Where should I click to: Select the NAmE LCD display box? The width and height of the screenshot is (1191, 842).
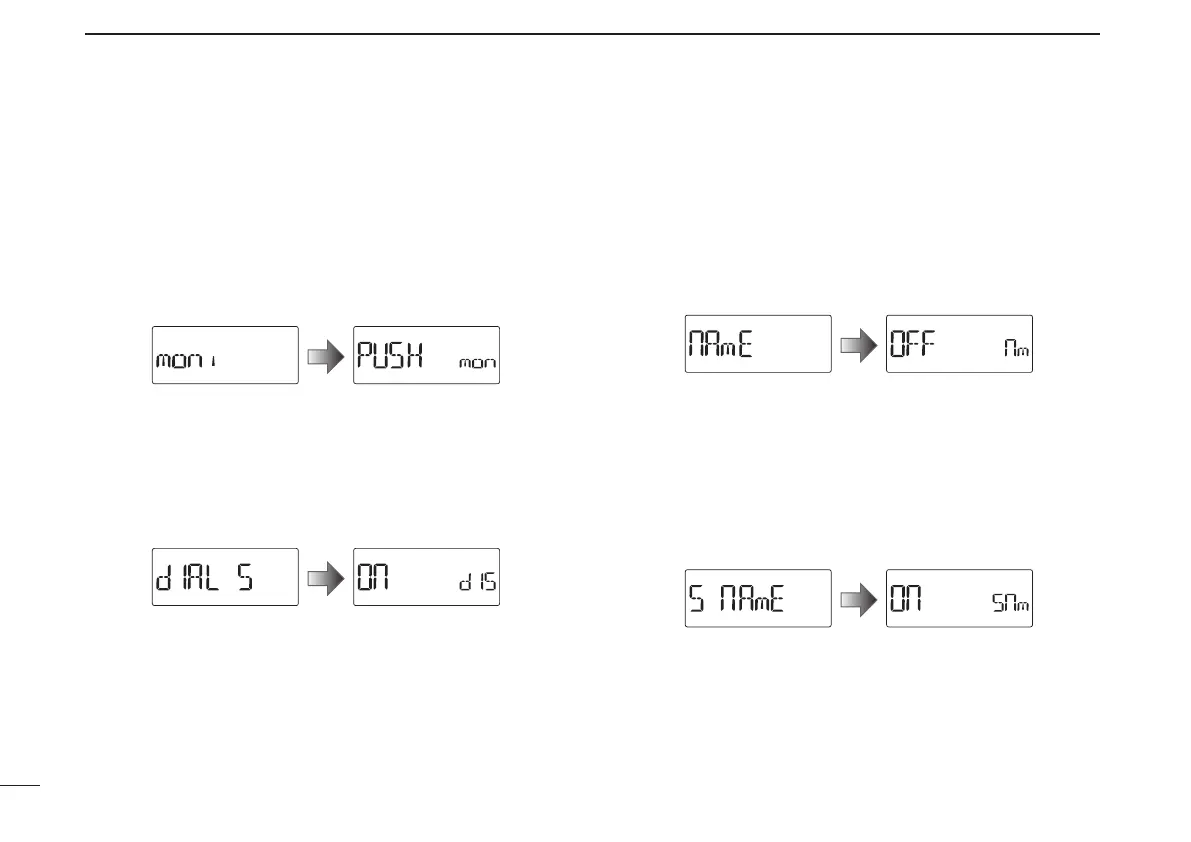(x=758, y=344)
